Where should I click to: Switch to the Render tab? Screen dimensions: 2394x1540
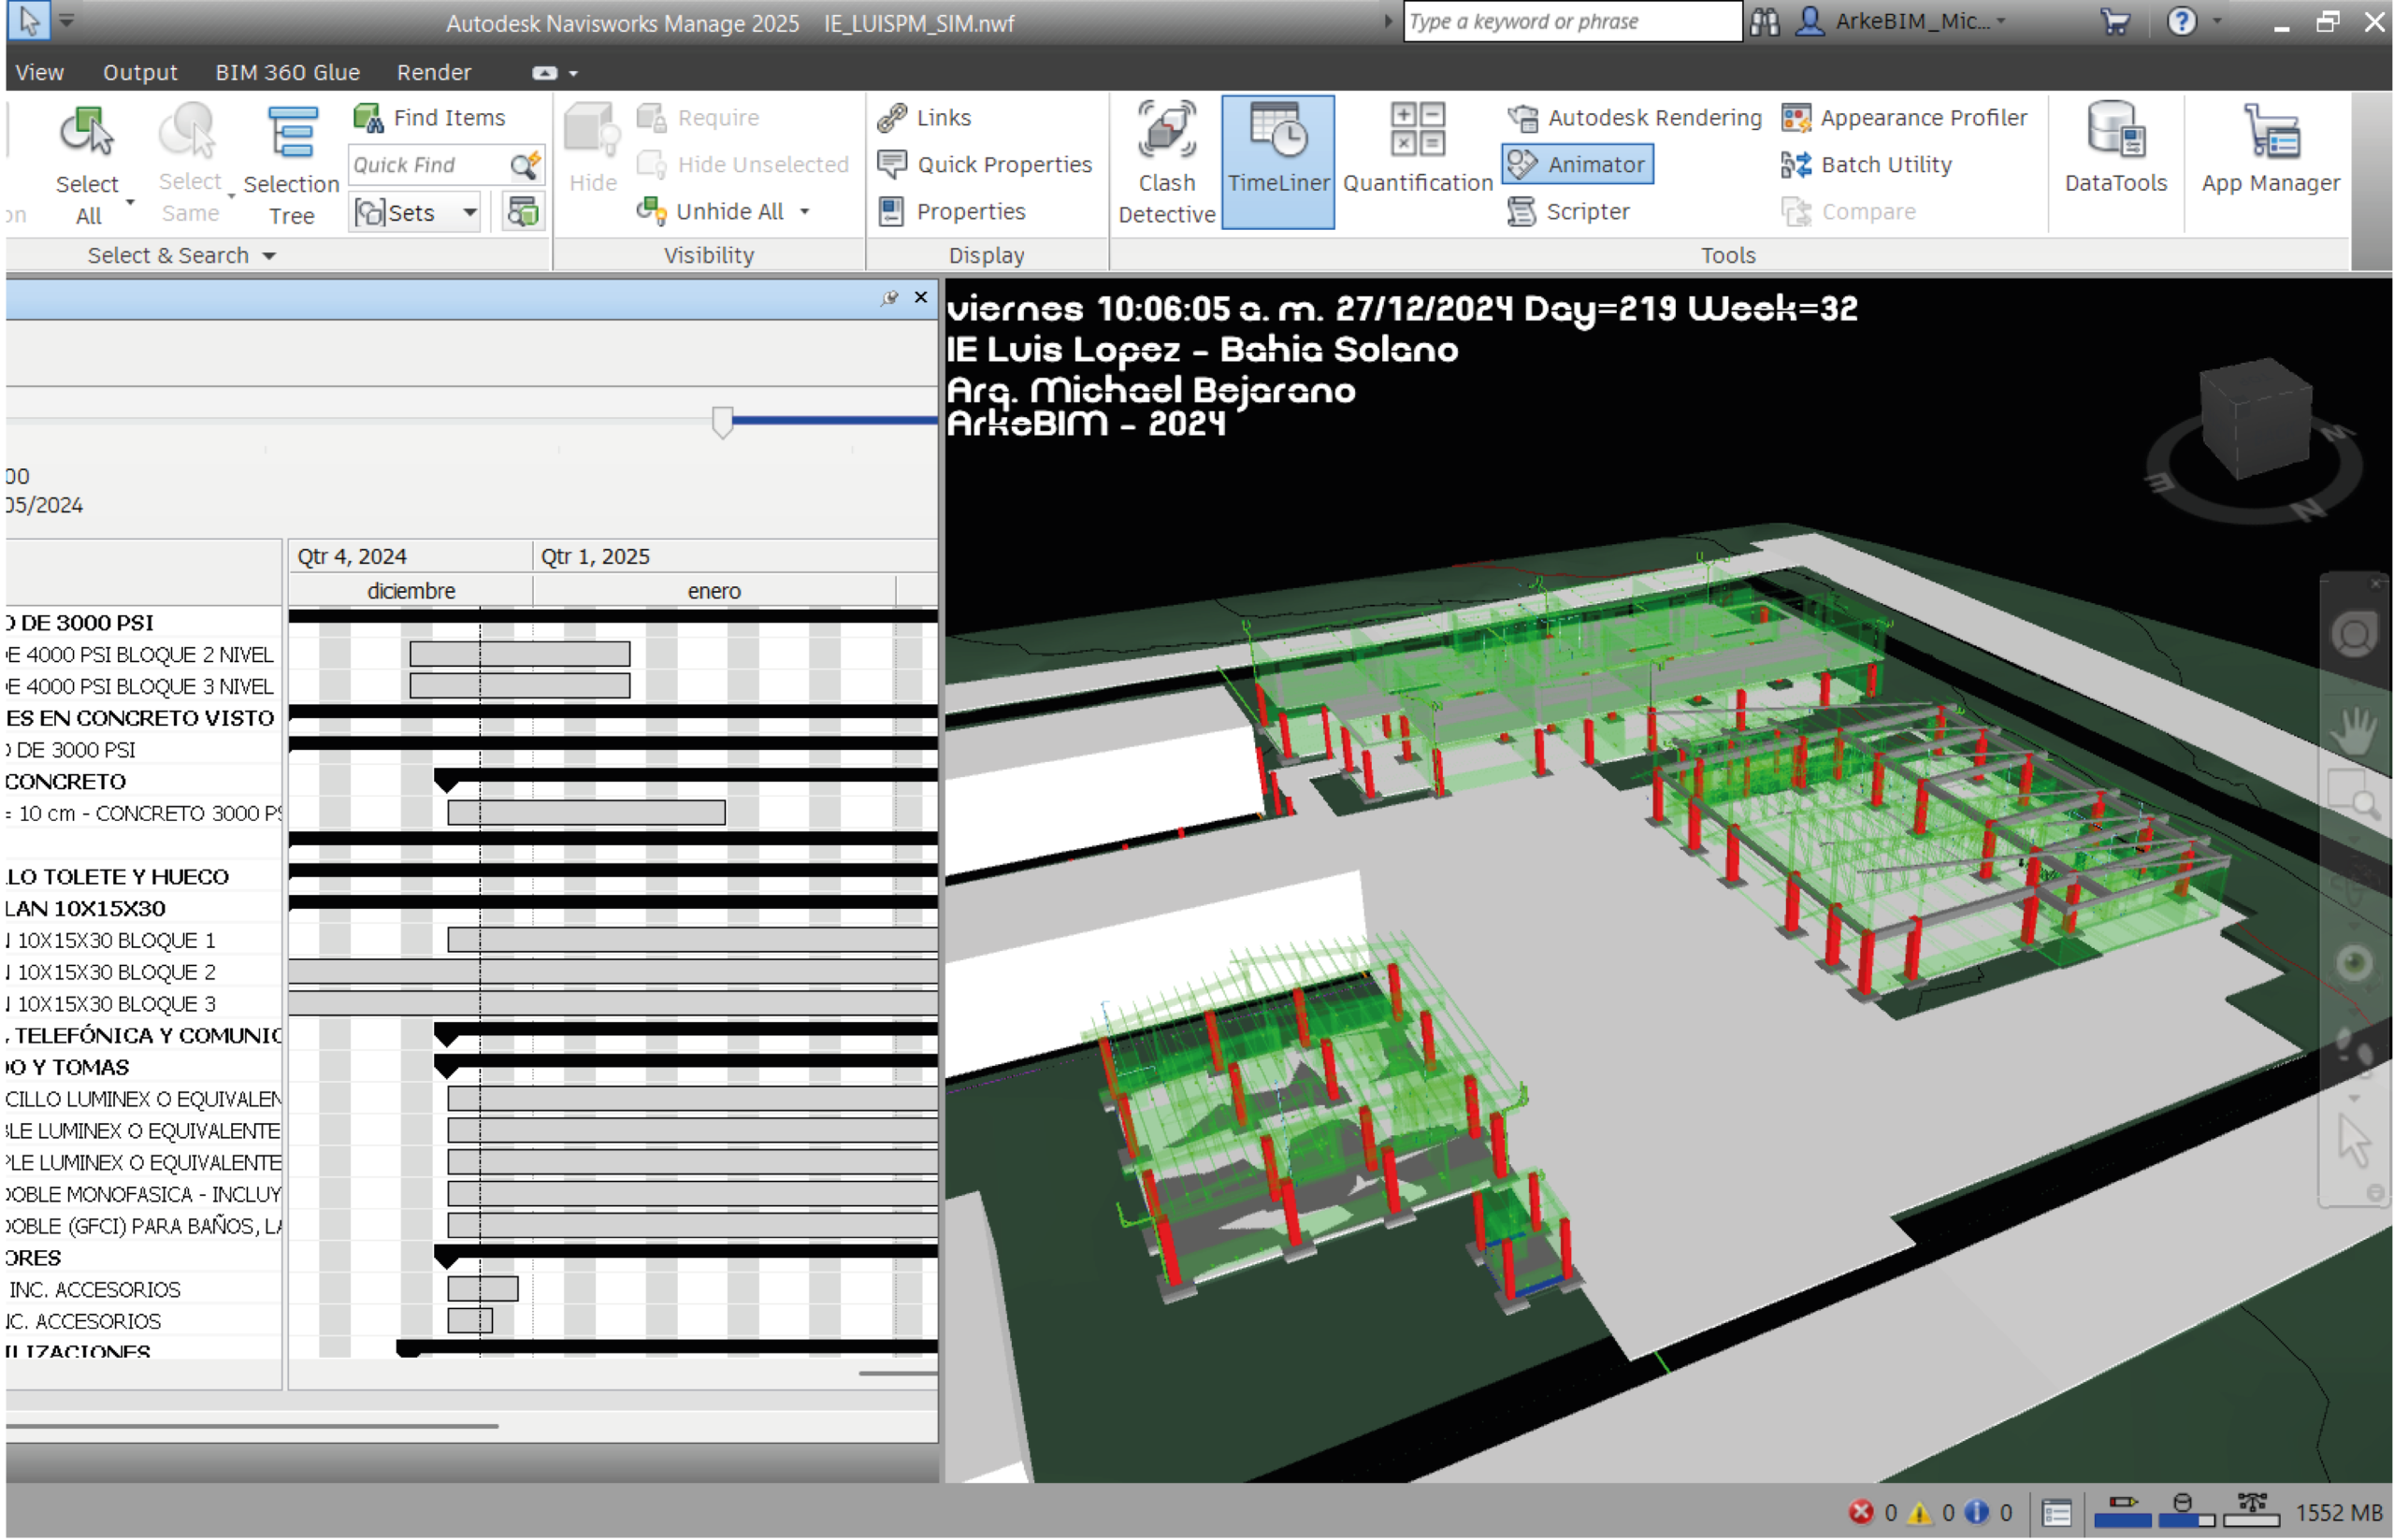433,72
